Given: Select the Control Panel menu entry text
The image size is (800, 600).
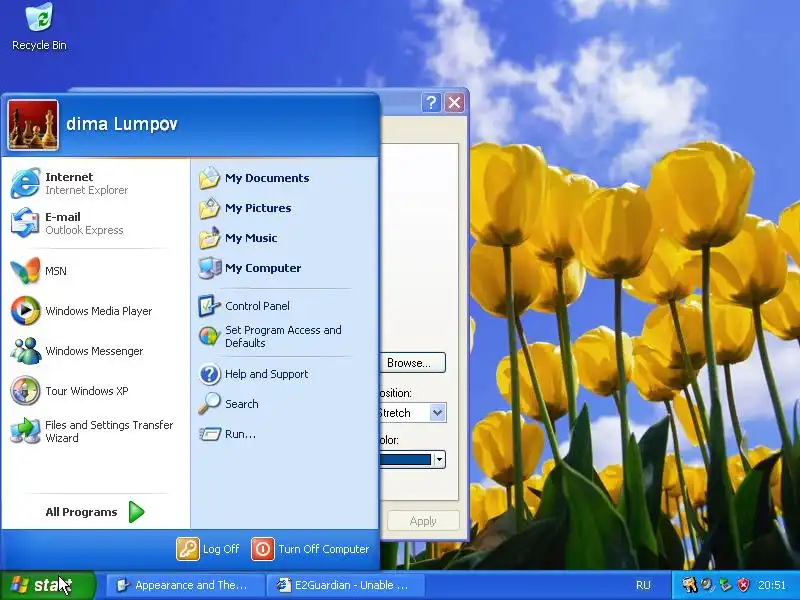Looking at the screenshot, I should (257, 306).
